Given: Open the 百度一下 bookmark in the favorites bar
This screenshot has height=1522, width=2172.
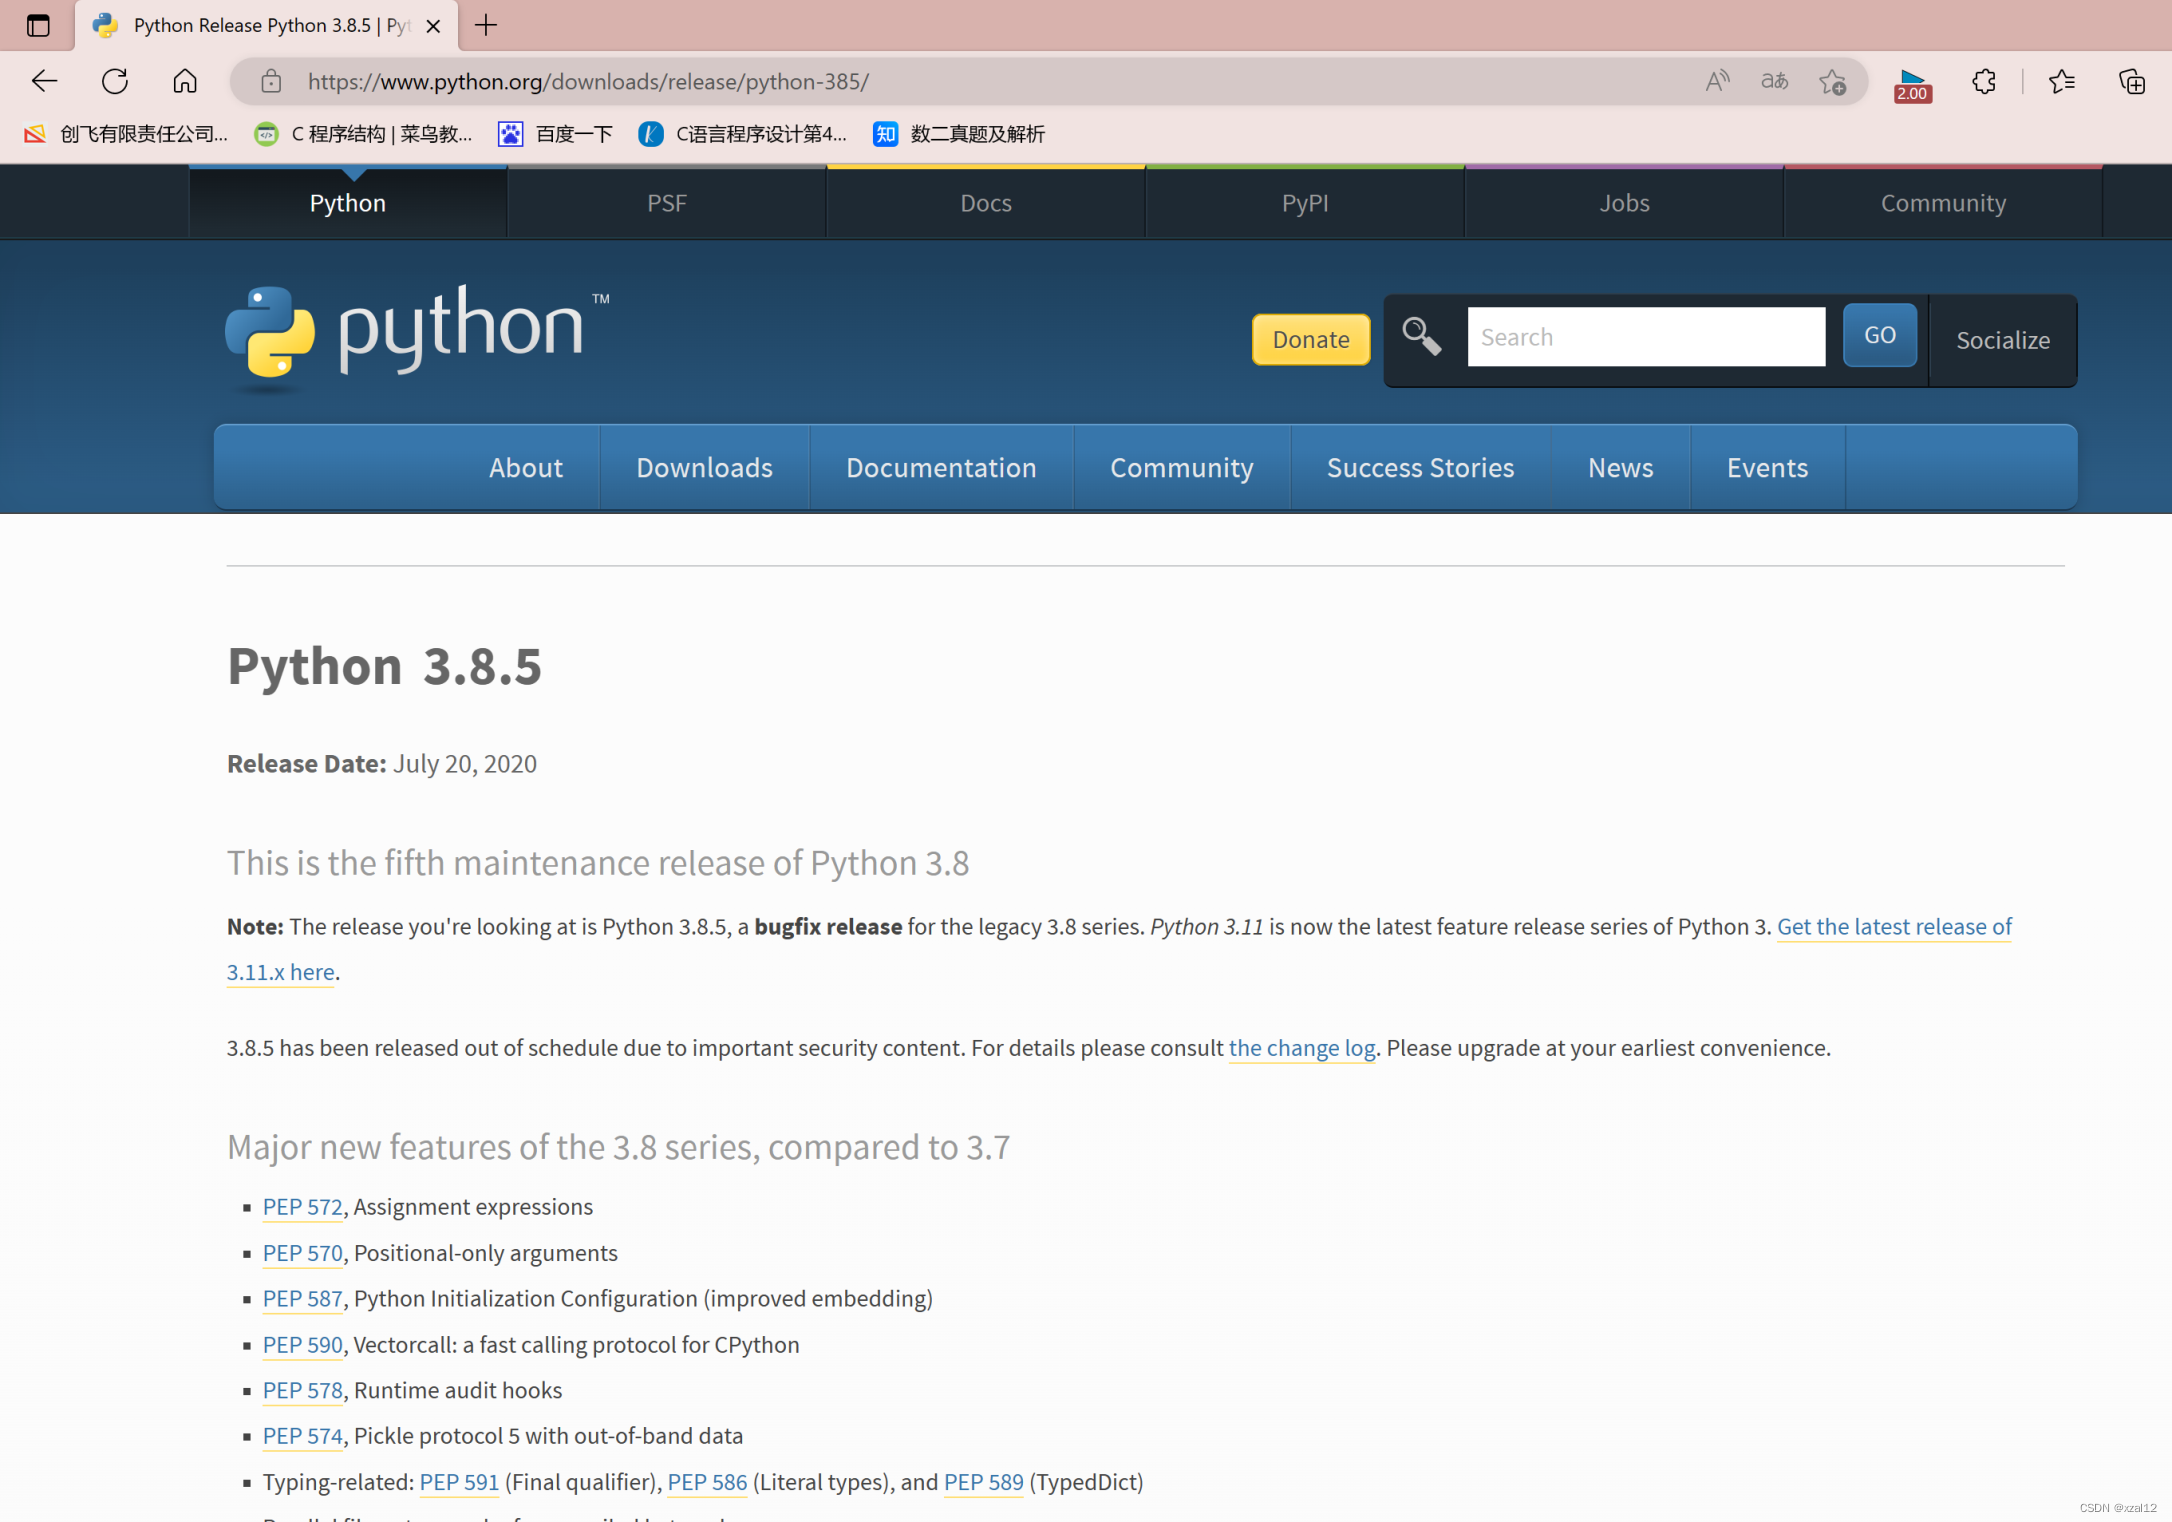Looking at the screenshot, I should 573,133.
